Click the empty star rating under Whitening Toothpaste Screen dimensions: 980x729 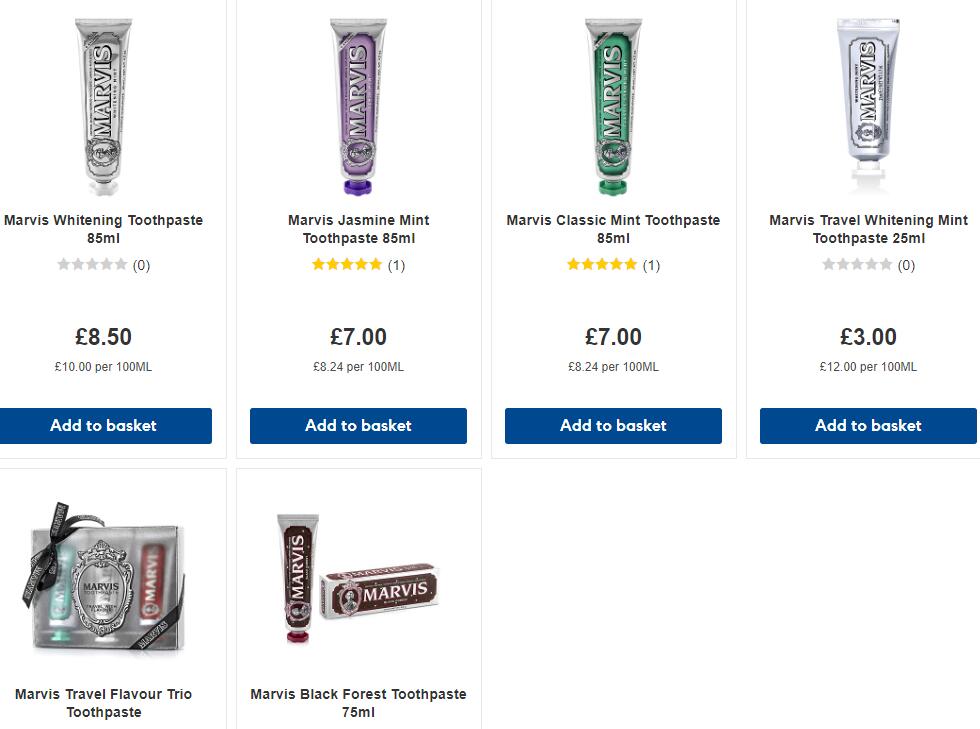(x=92, y=265)
